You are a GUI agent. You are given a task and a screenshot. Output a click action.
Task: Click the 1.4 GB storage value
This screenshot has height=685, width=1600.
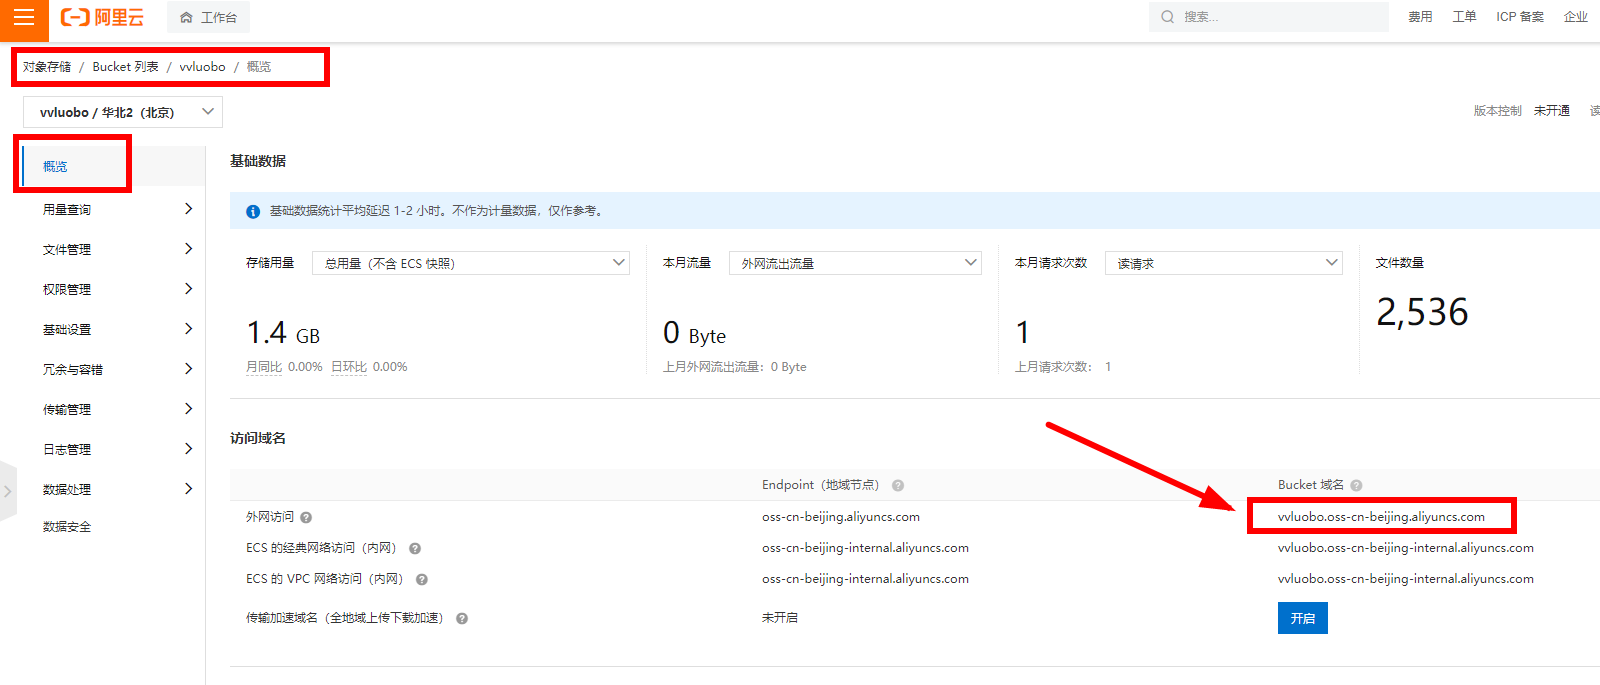[283, 333]
